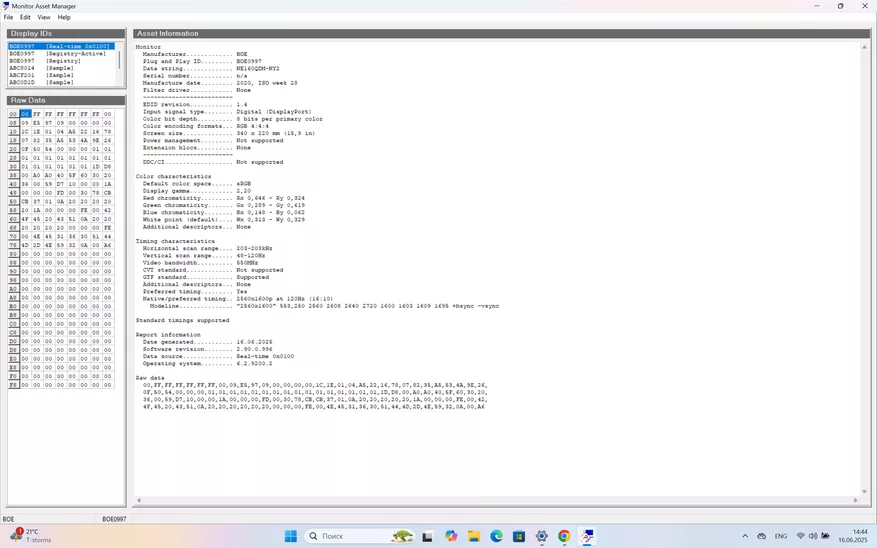Open the Help menu
Viewport: 877px width, 548px height.
[x=64, y=17]
